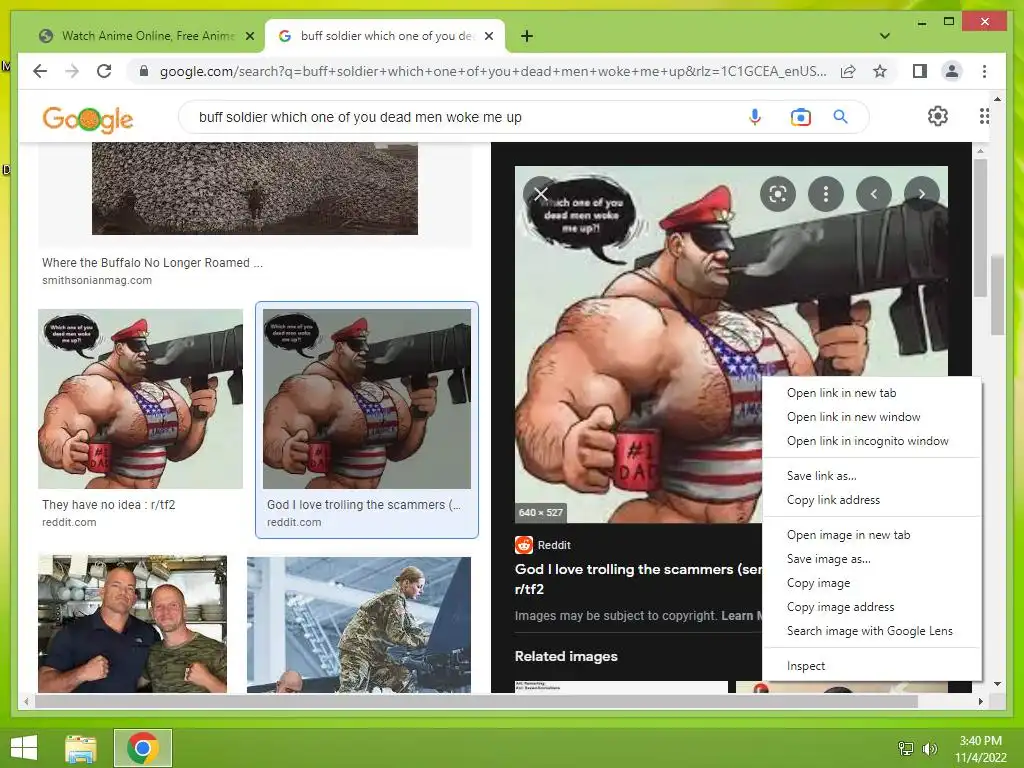Share this page from the address bar
The image size is (1024, 768).
click(x=848, y=71)
